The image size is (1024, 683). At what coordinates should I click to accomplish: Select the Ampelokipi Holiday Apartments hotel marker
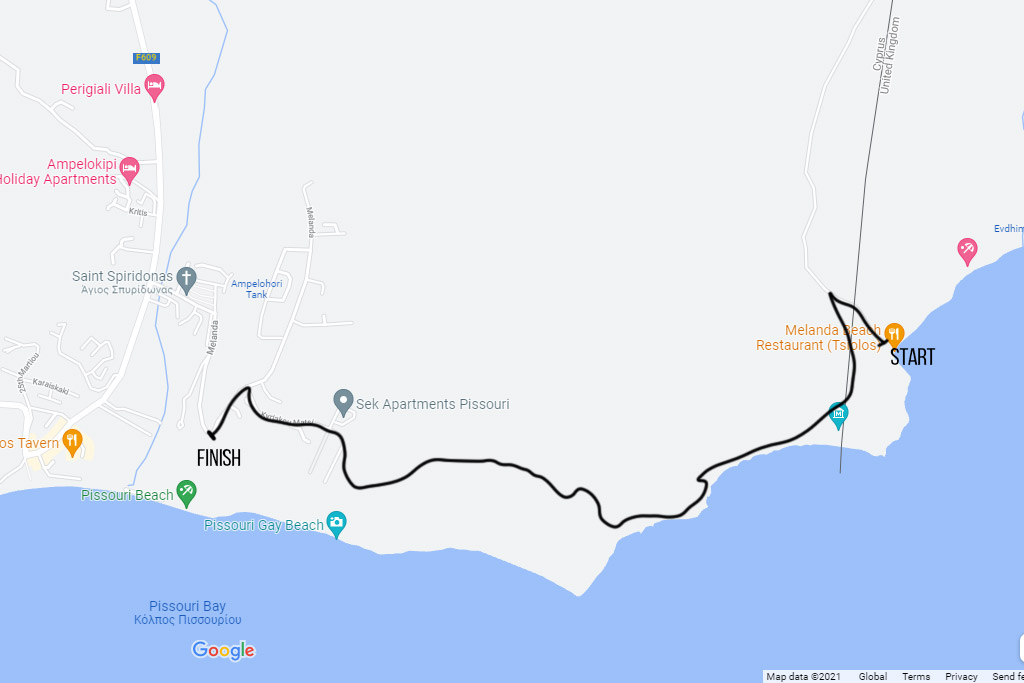(129, 170)
